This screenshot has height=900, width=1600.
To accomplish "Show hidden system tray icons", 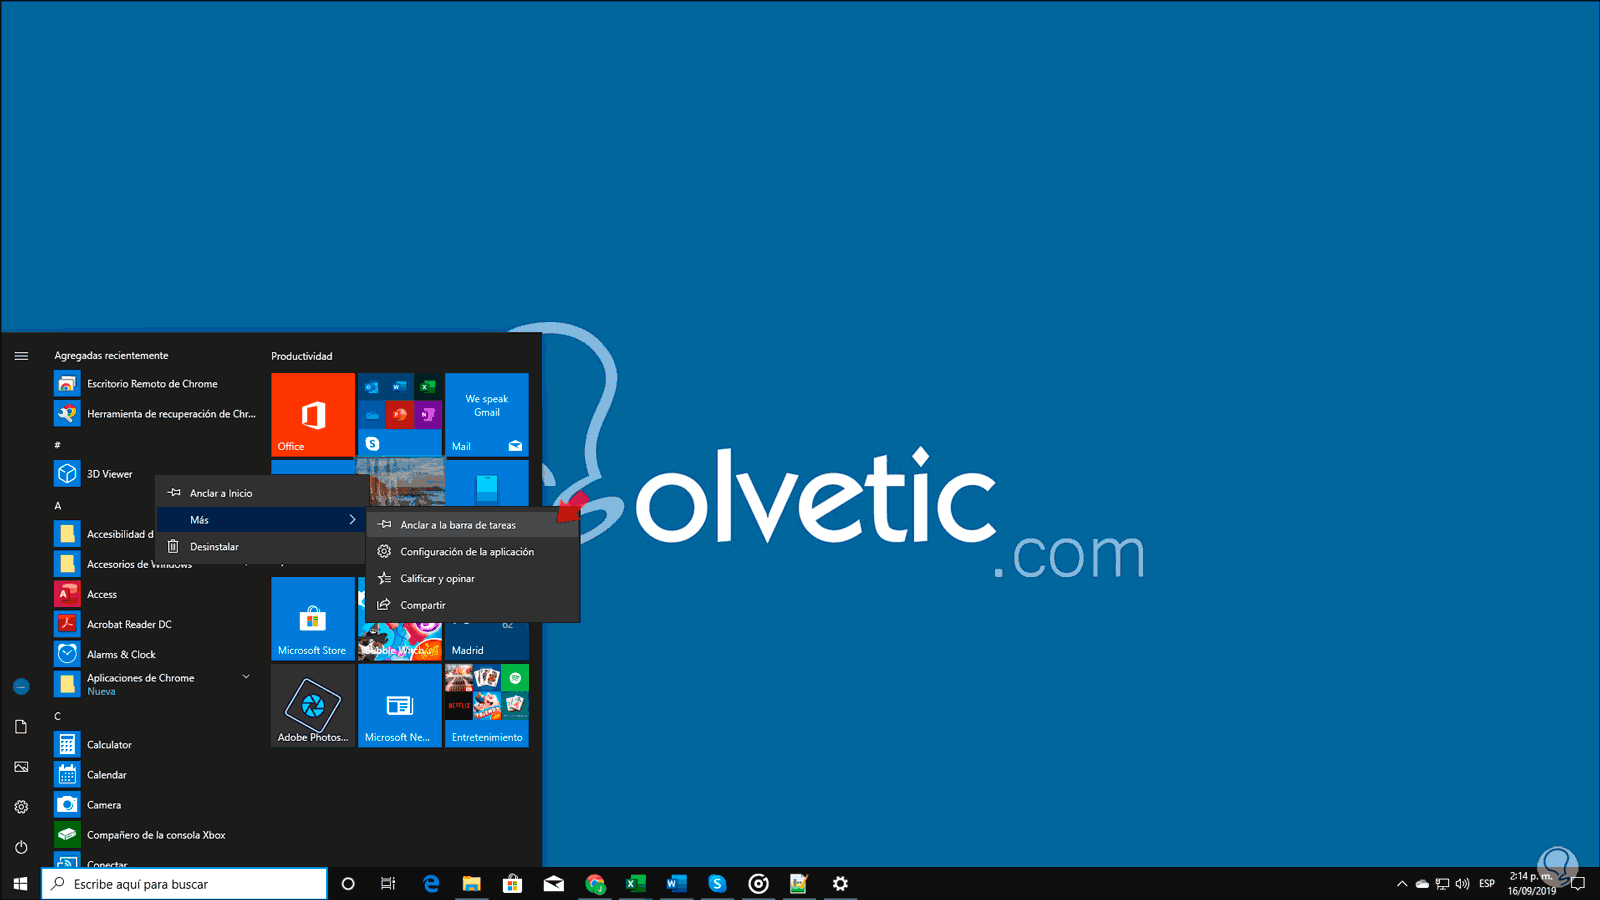I will (x=1402, y=884).
